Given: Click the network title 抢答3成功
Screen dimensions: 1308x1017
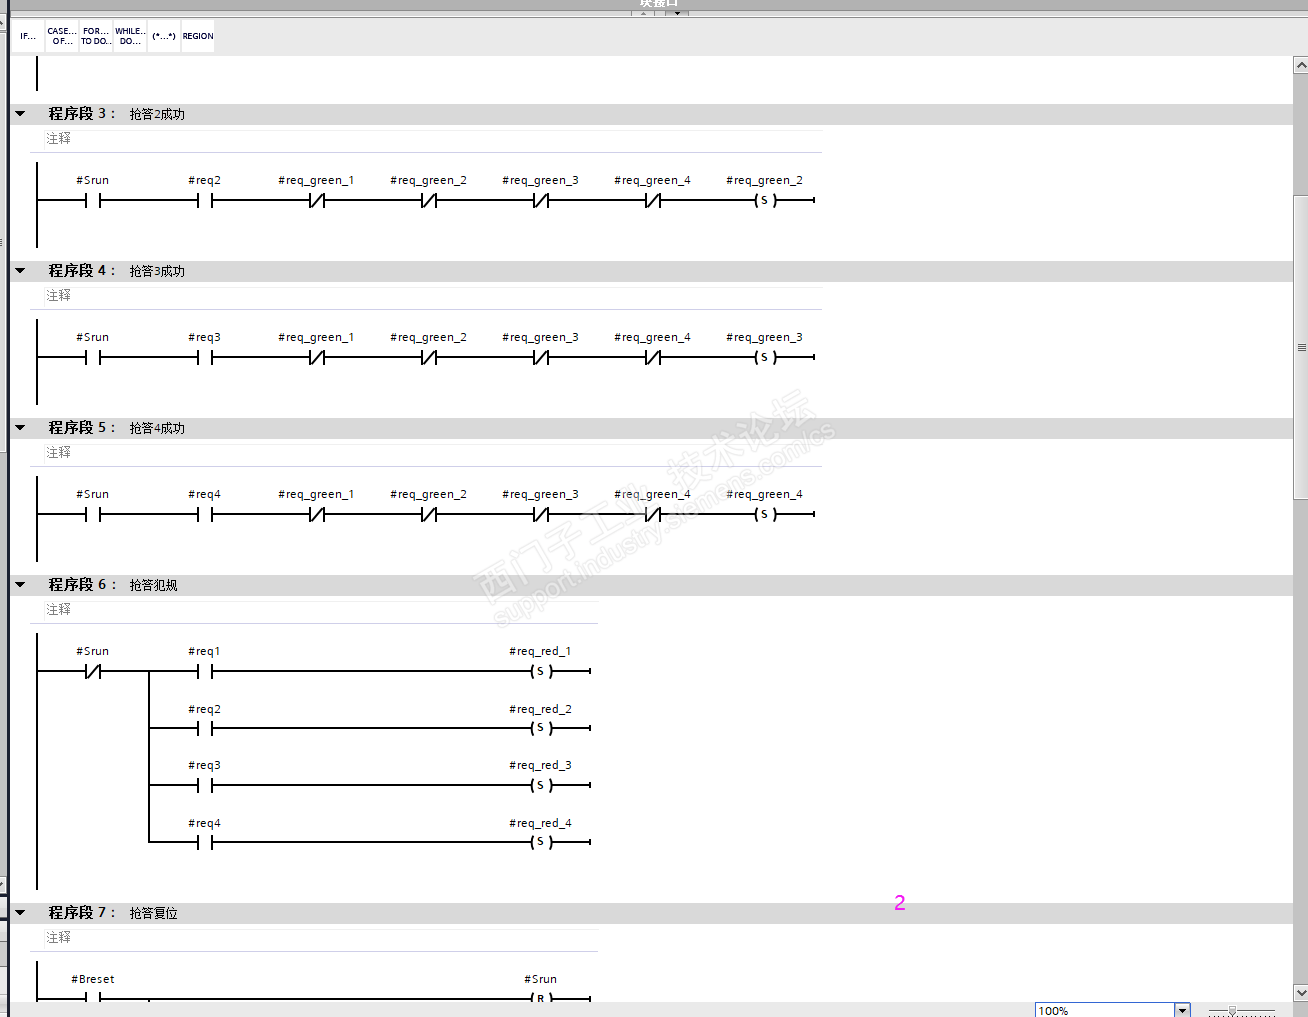Looking at the screenshot, I should pos(157,271).
